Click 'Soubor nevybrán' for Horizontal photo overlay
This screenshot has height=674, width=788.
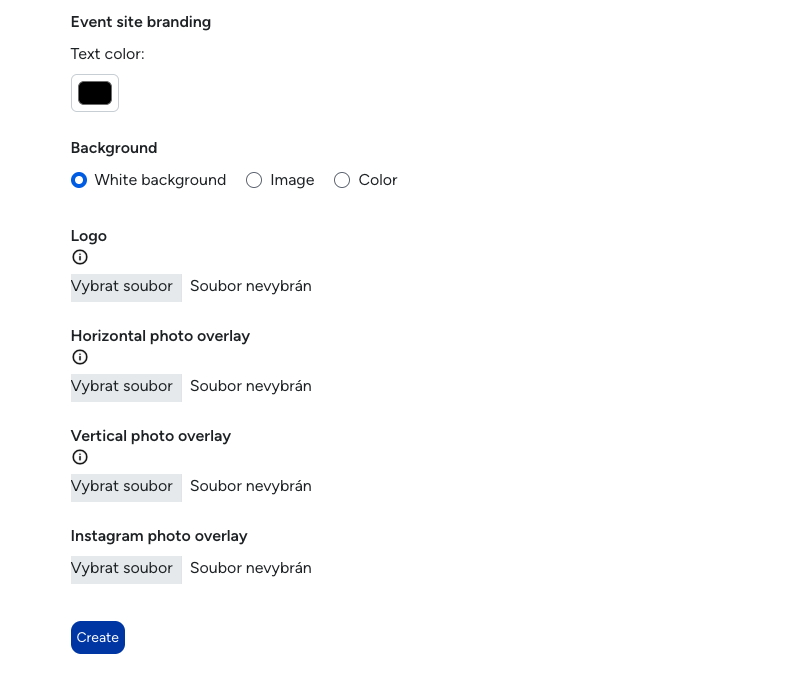pyautogui.click(x=251, y=386)
